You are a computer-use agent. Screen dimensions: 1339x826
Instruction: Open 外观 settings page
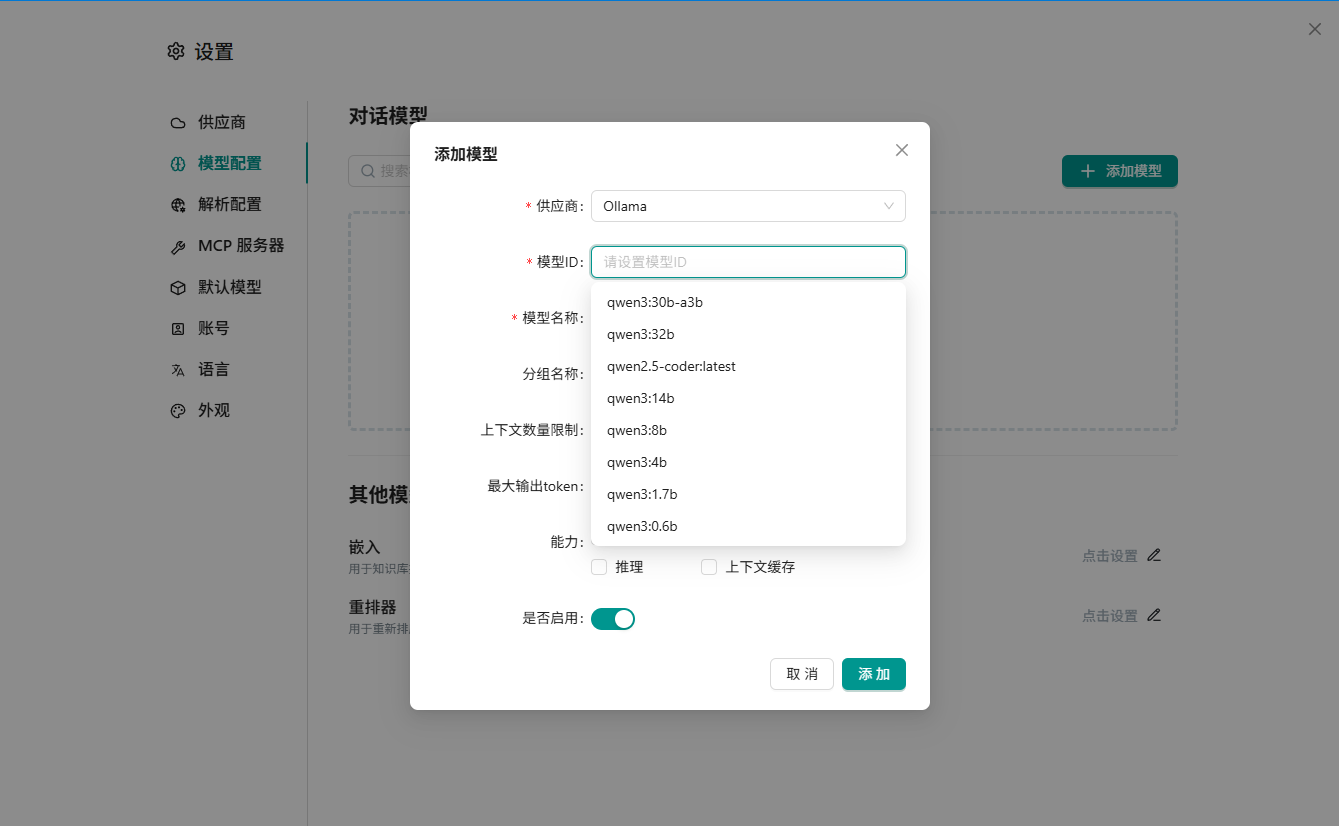[x=214, y=410]
